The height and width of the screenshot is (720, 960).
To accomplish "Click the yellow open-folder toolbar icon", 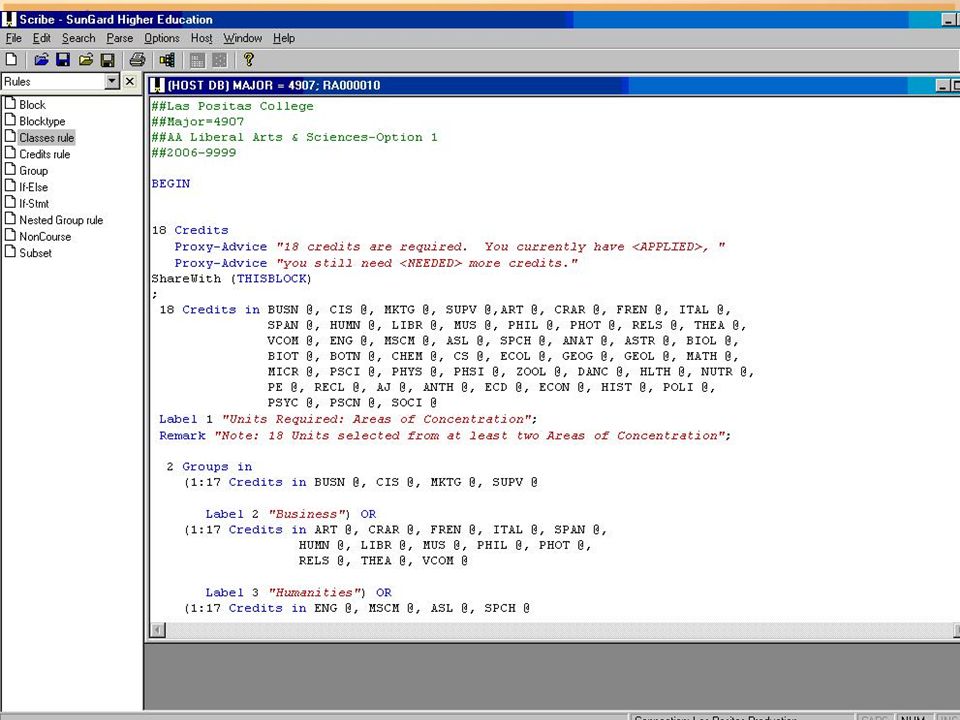I will click(x=86, y=59).
